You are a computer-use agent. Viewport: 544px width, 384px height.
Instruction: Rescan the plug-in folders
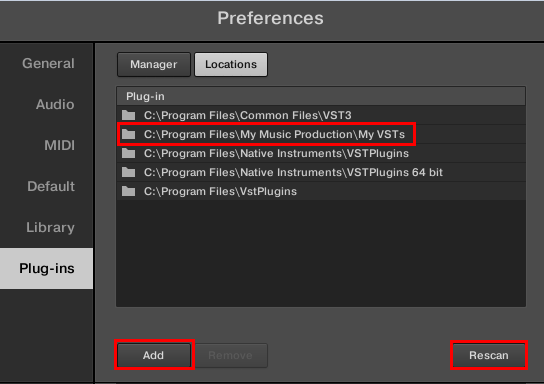click(489, 355)
